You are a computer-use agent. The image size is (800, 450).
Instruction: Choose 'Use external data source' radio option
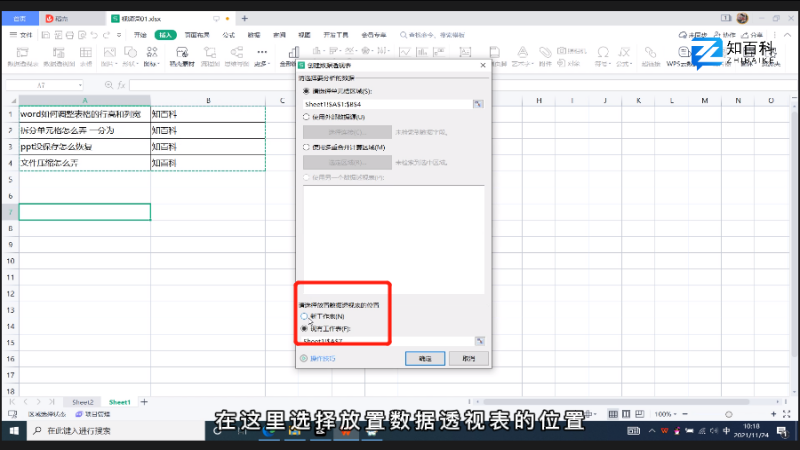[306, 116]
